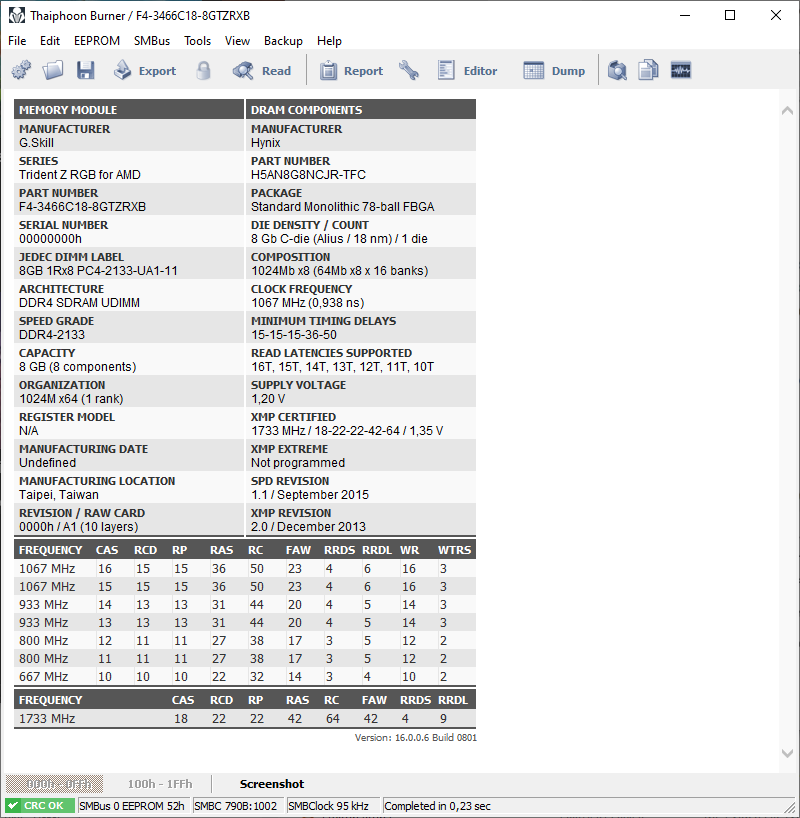Select the Screenshot tab
The image size is (800, 818).
coord(272,784)
